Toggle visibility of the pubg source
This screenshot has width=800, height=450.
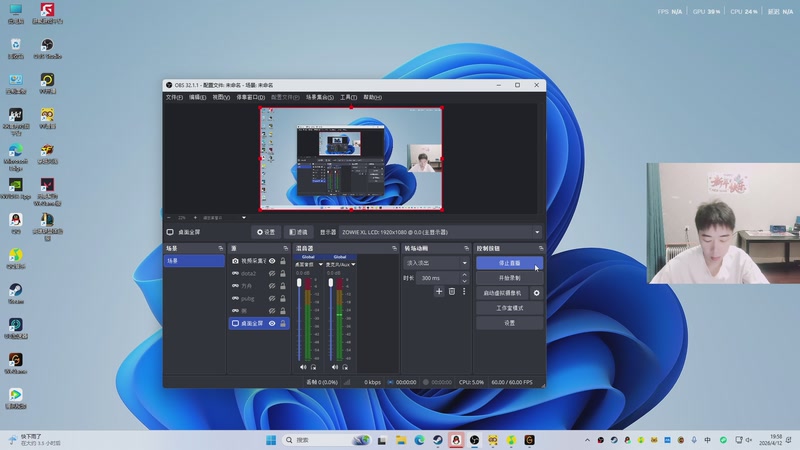(x=272, y=298)
